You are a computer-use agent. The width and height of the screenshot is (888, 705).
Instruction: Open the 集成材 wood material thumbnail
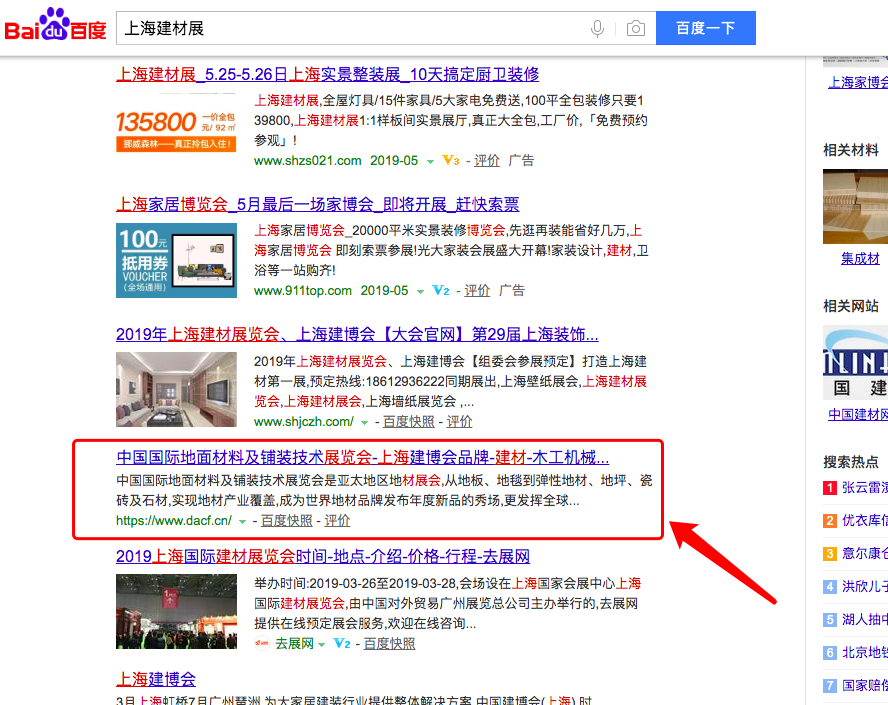[x=855, y=207]
